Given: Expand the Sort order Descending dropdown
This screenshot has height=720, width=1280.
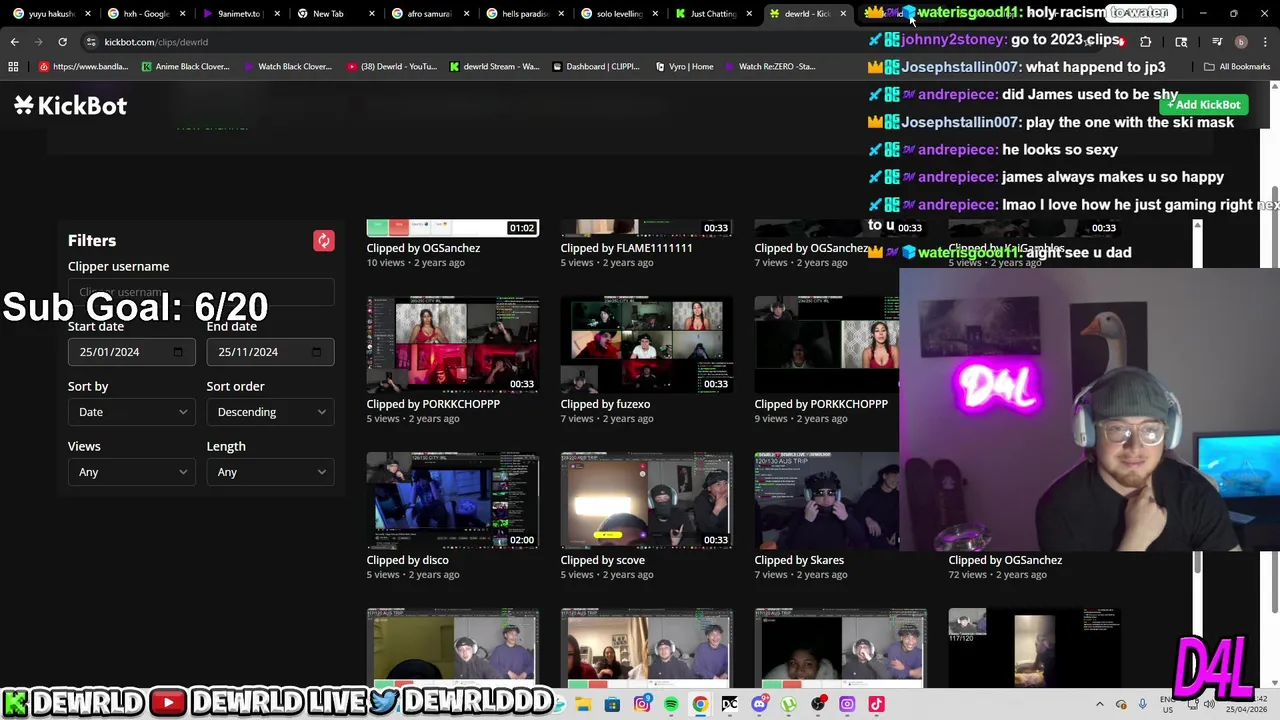Looking at the screenshot, I should point(270,412).
